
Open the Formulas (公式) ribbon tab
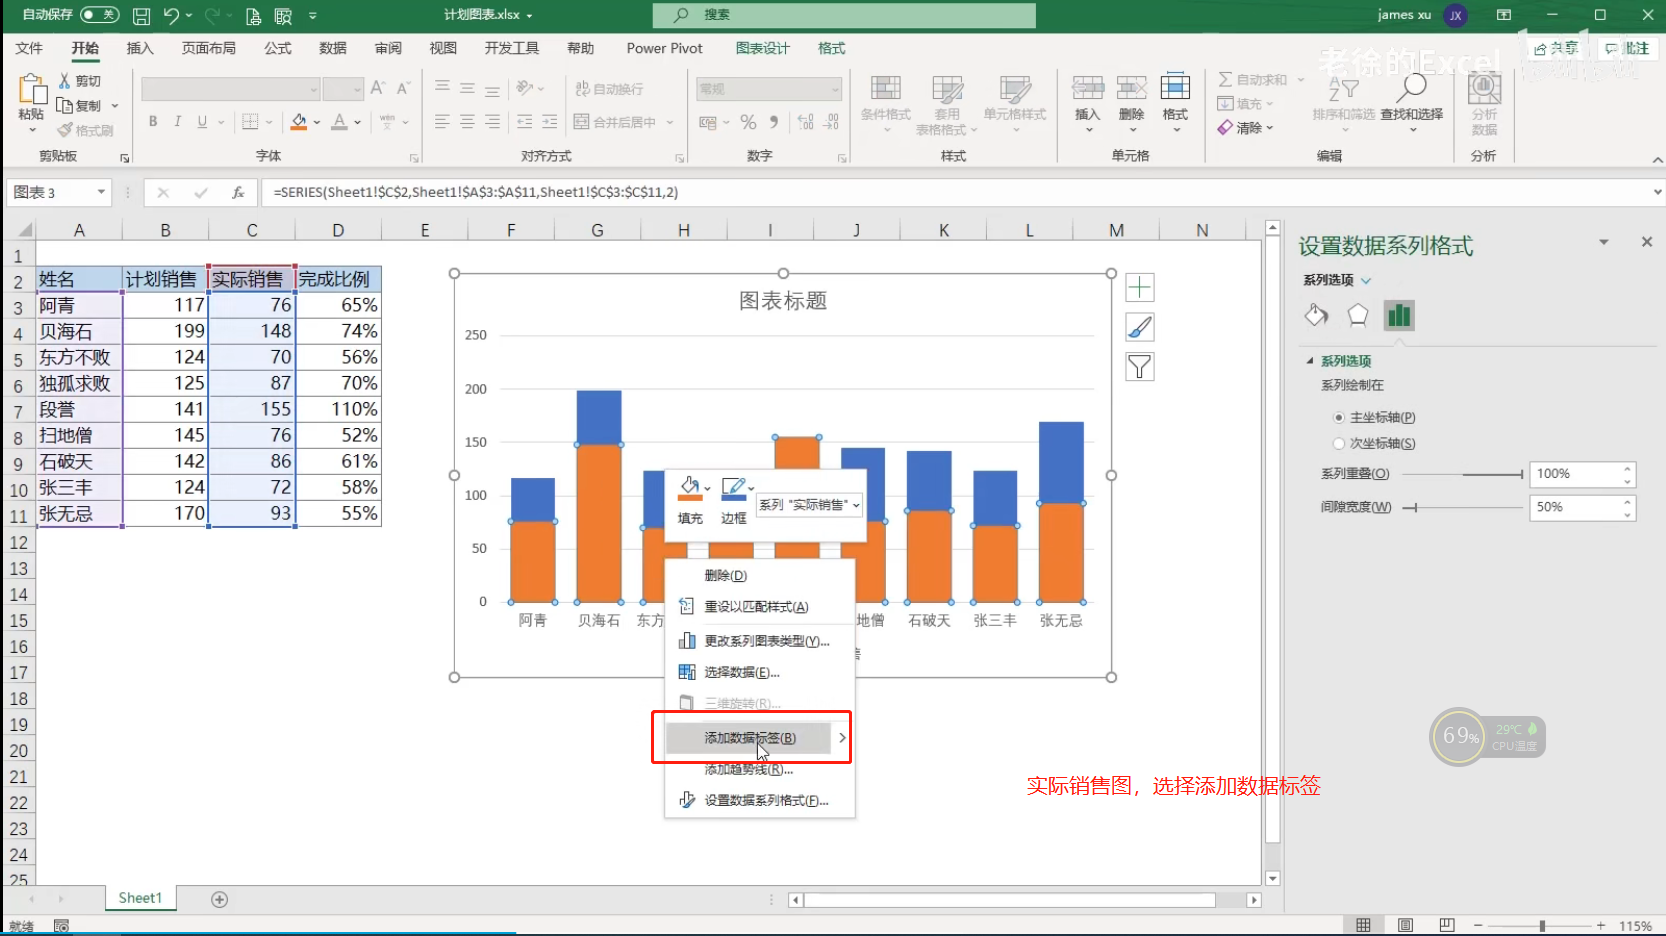[x=277, y=48]
